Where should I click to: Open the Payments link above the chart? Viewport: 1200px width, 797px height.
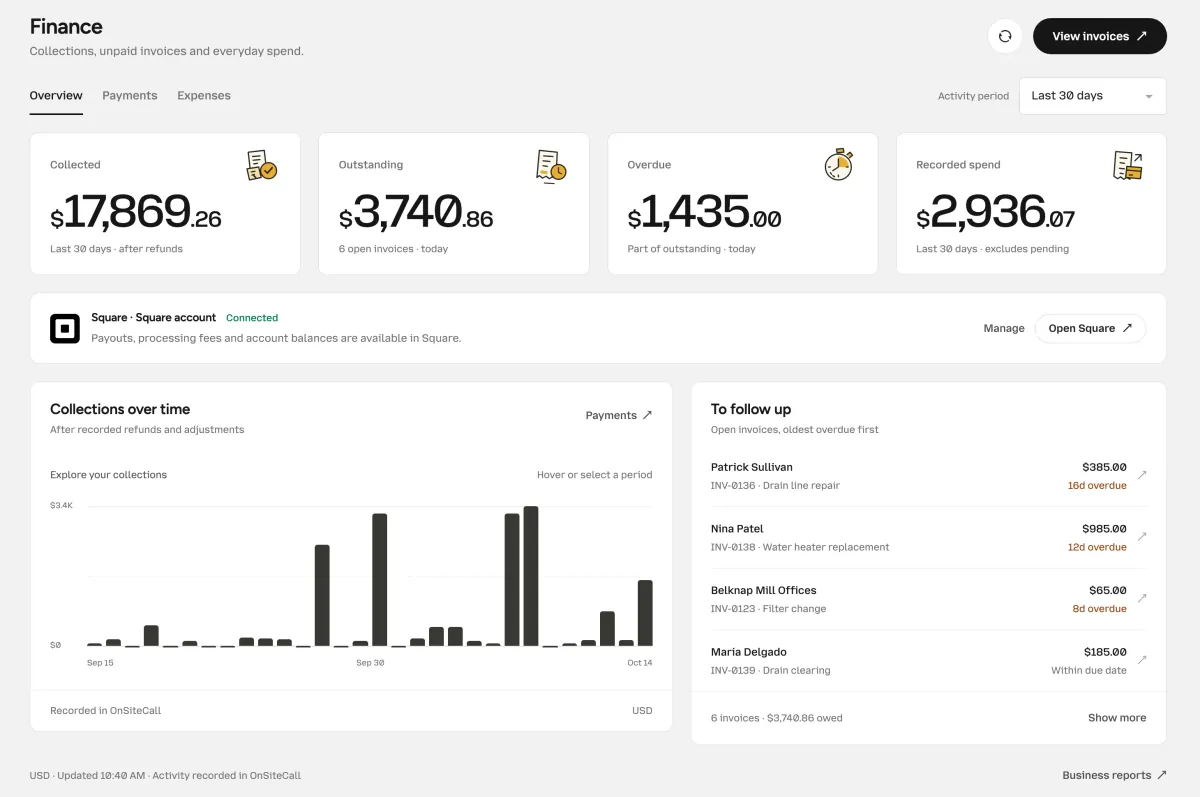(x=619, y=415)
